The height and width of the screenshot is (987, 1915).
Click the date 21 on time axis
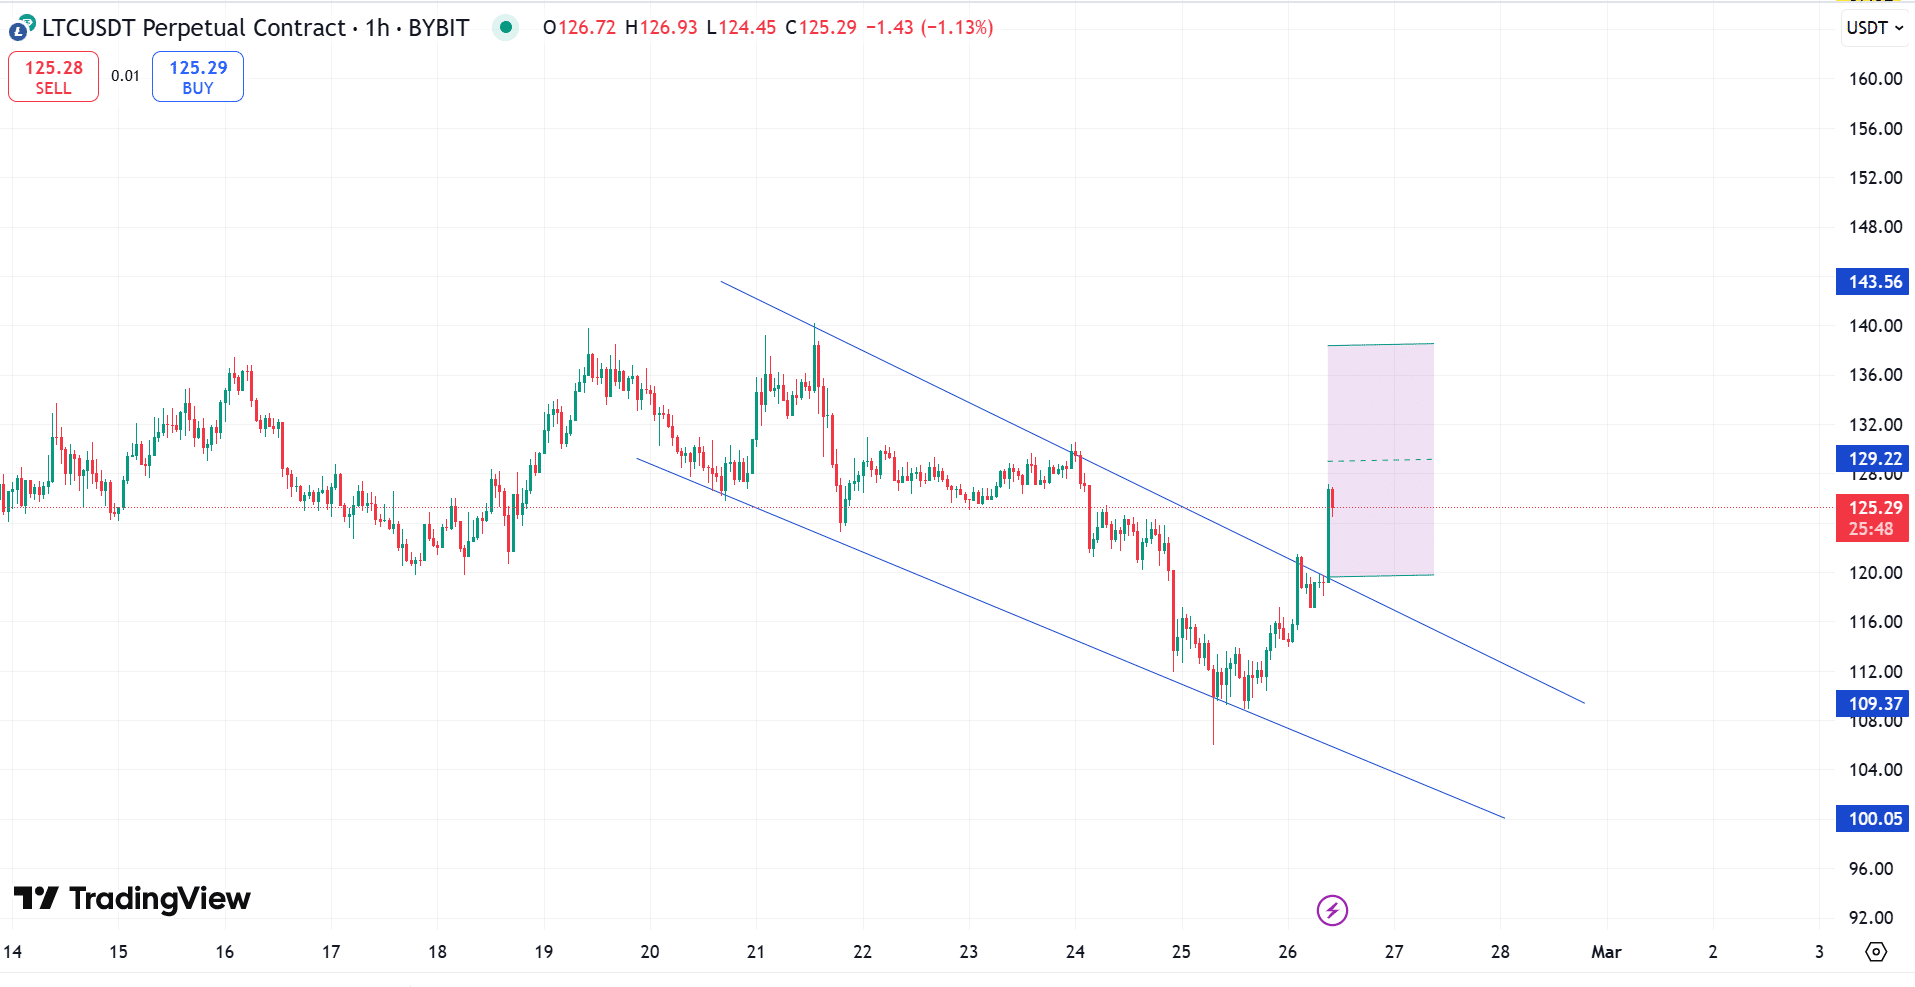click(x=756, y=952)
